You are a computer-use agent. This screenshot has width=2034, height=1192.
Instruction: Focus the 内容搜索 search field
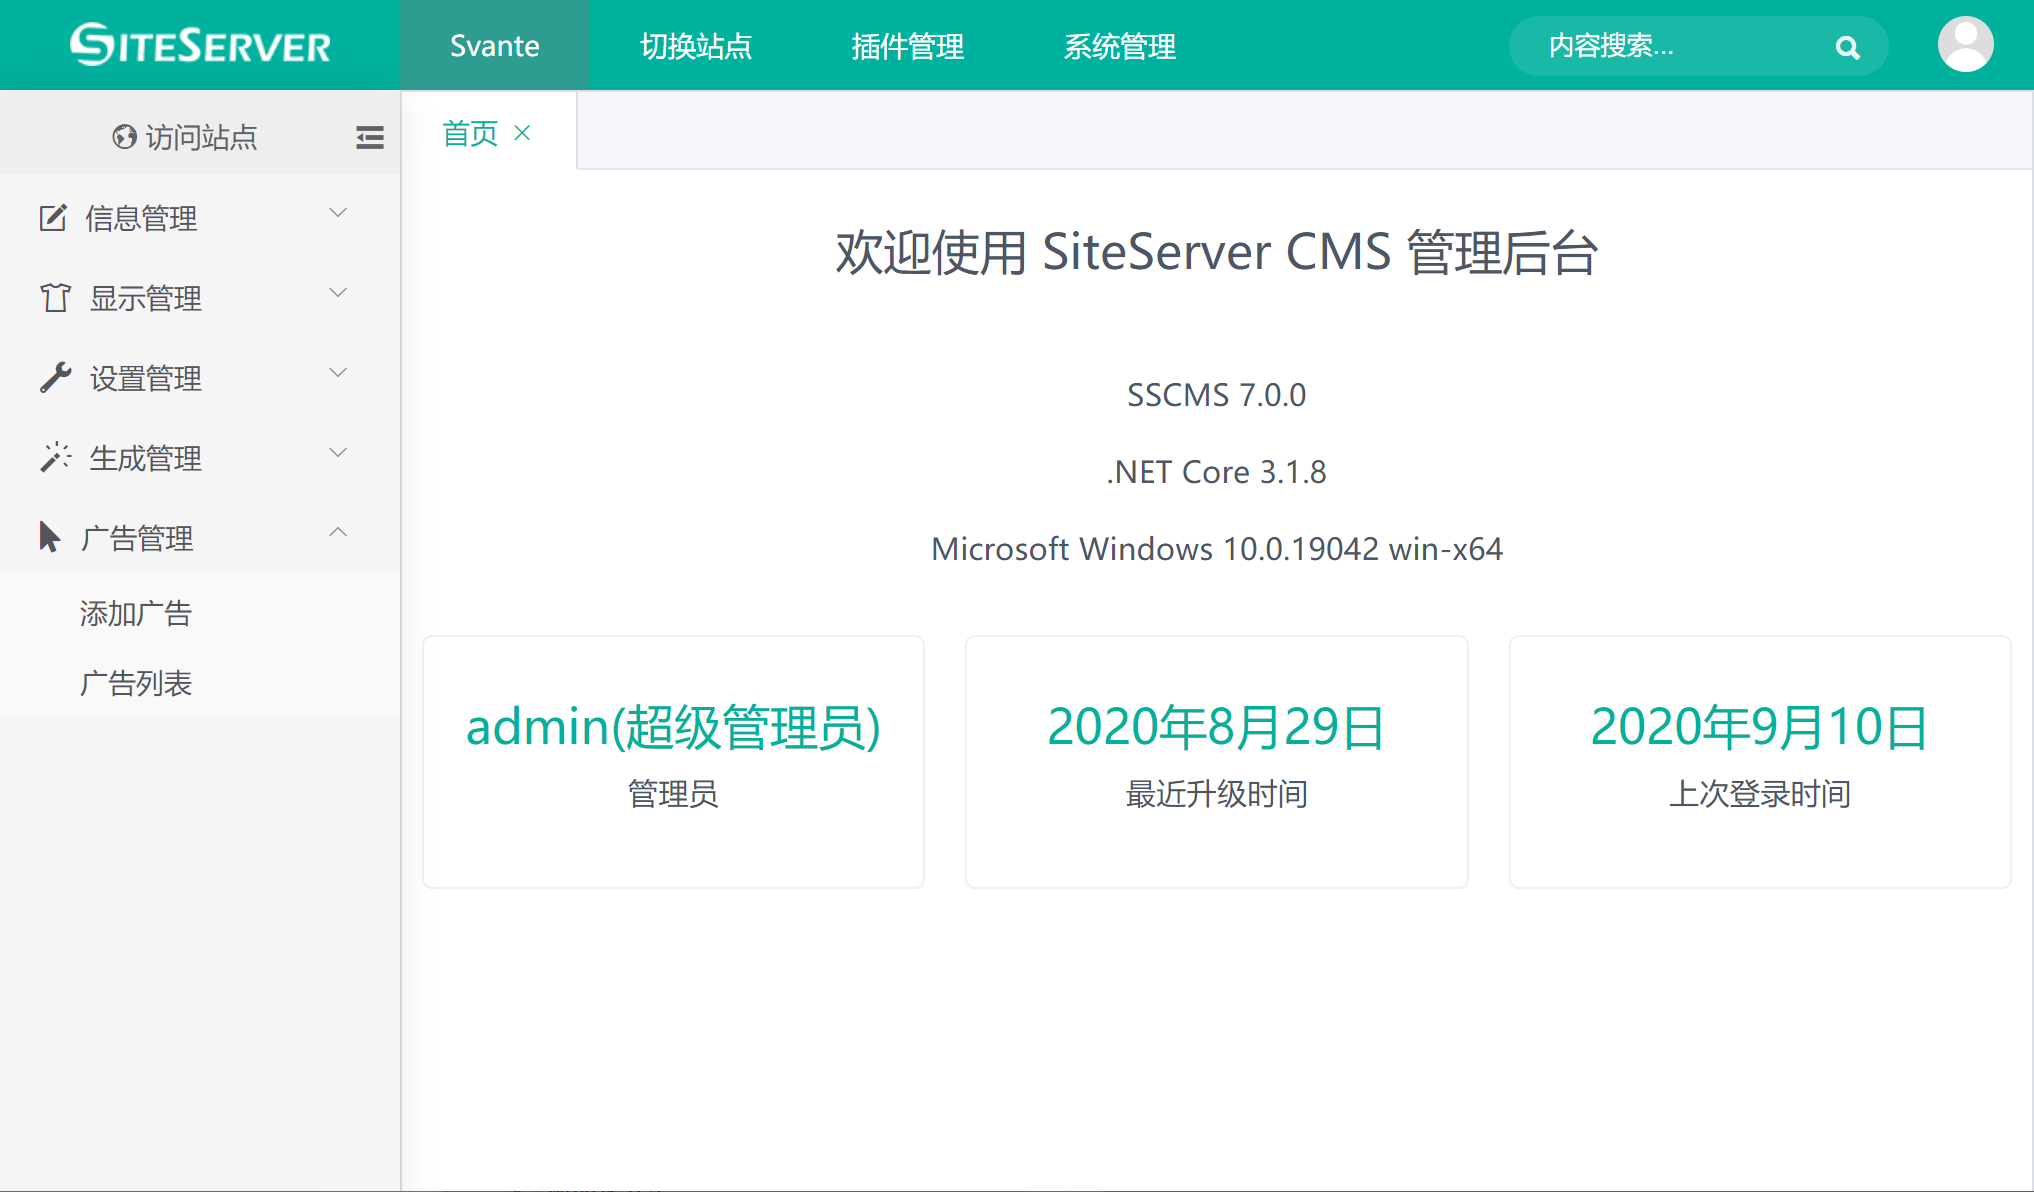1670,46
